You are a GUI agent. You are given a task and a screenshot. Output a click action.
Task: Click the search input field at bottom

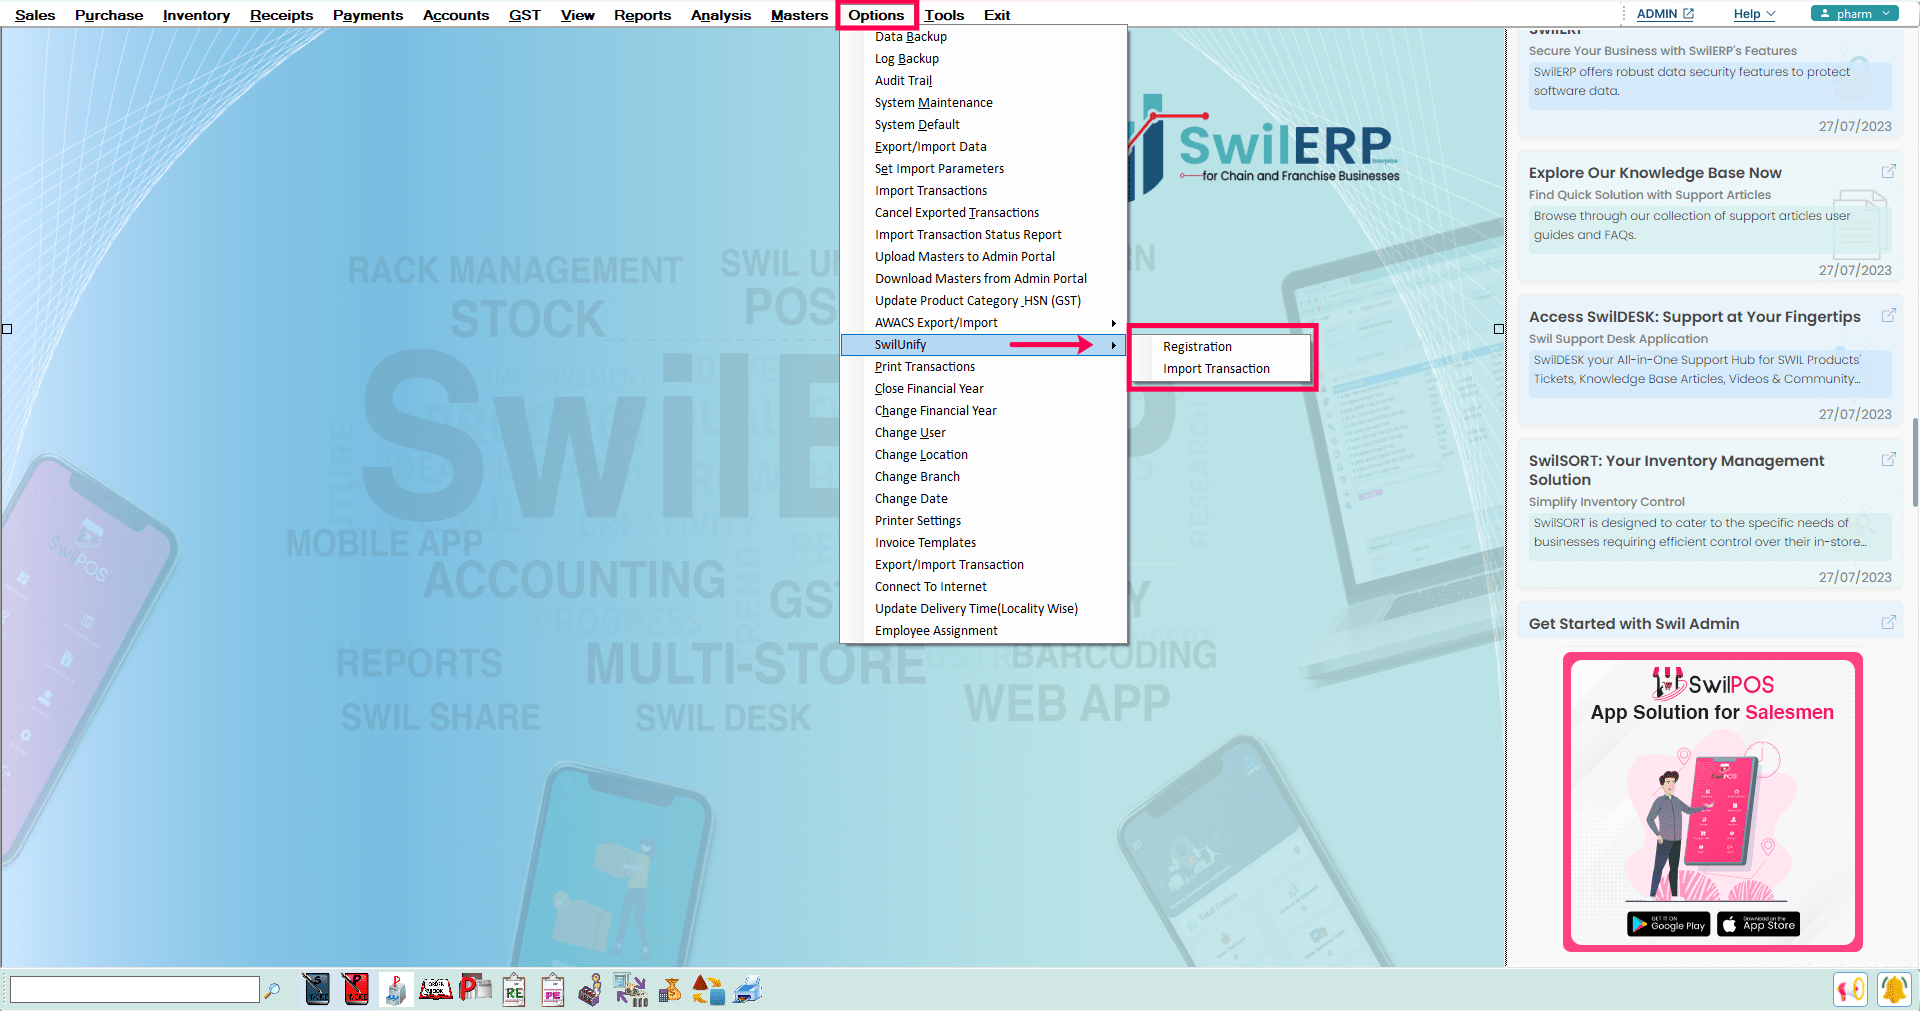click(135, 990)
